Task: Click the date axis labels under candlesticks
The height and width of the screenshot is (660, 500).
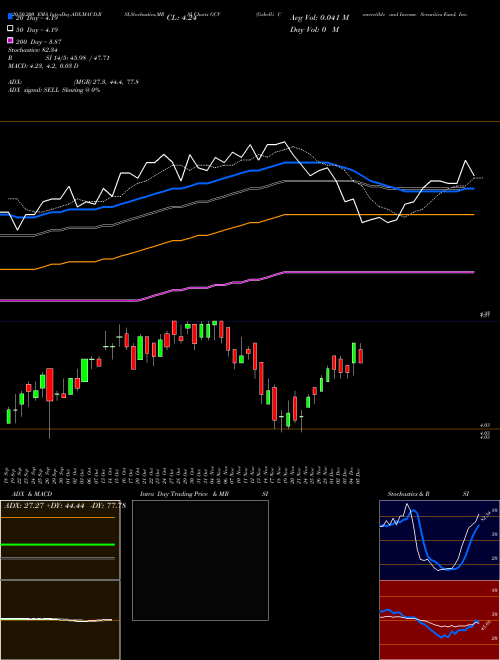Action: [x=183, y=475]
